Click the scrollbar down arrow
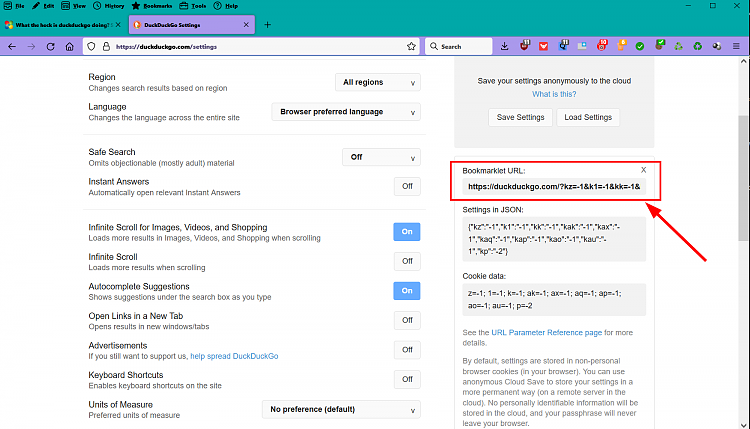Screen dimensions: 750x429 click(x=744, y=424)
